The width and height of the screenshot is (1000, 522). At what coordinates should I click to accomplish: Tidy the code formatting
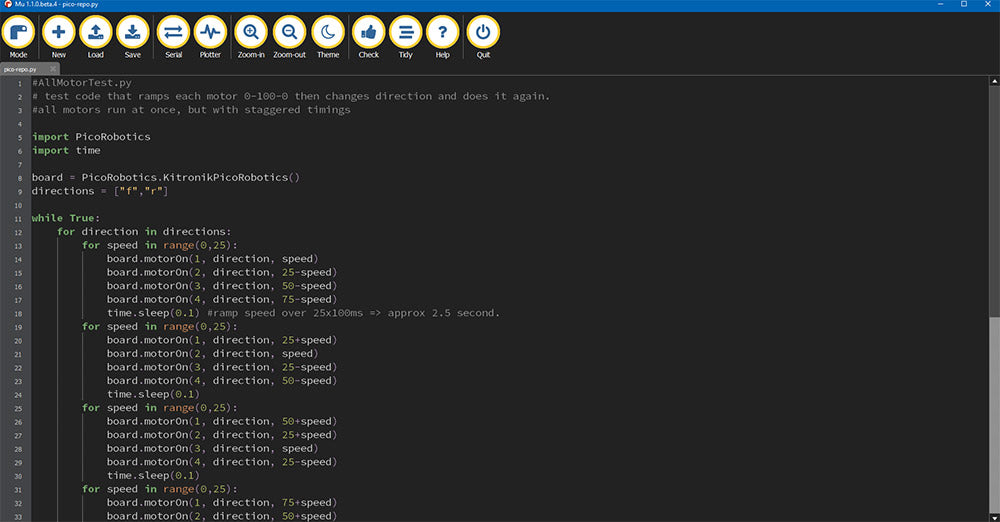tap(405, 33)
